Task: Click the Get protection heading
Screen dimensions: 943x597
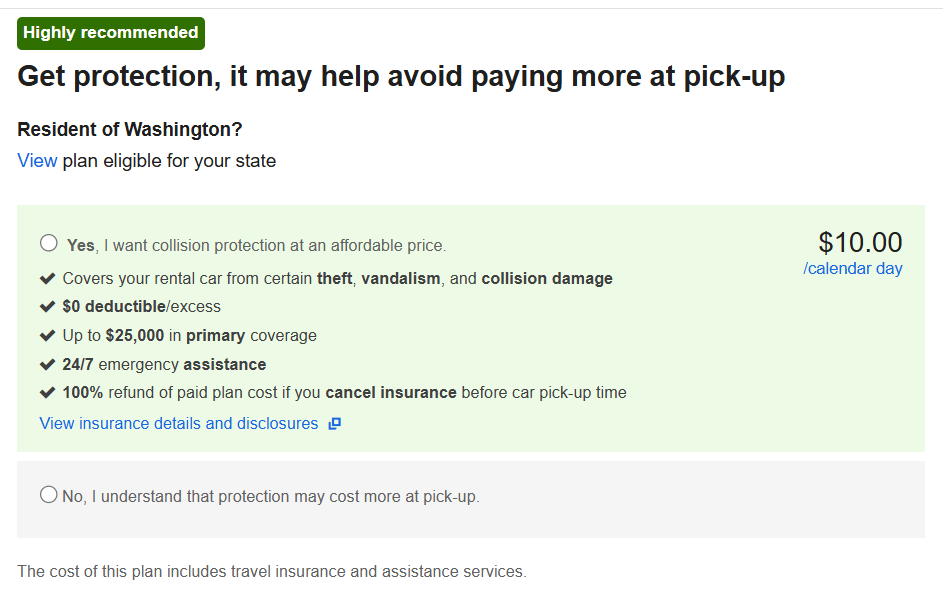Action: [401, 77]
